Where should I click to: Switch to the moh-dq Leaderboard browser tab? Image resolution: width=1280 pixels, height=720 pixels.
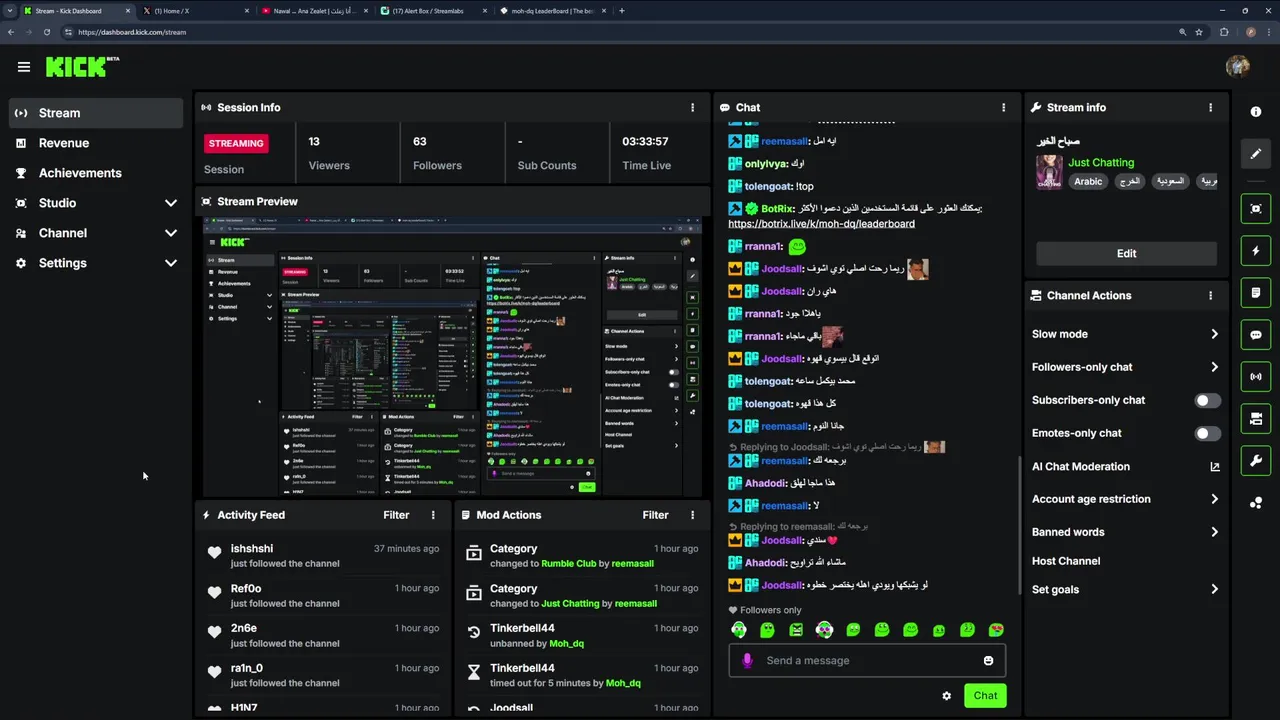(553, 11)
